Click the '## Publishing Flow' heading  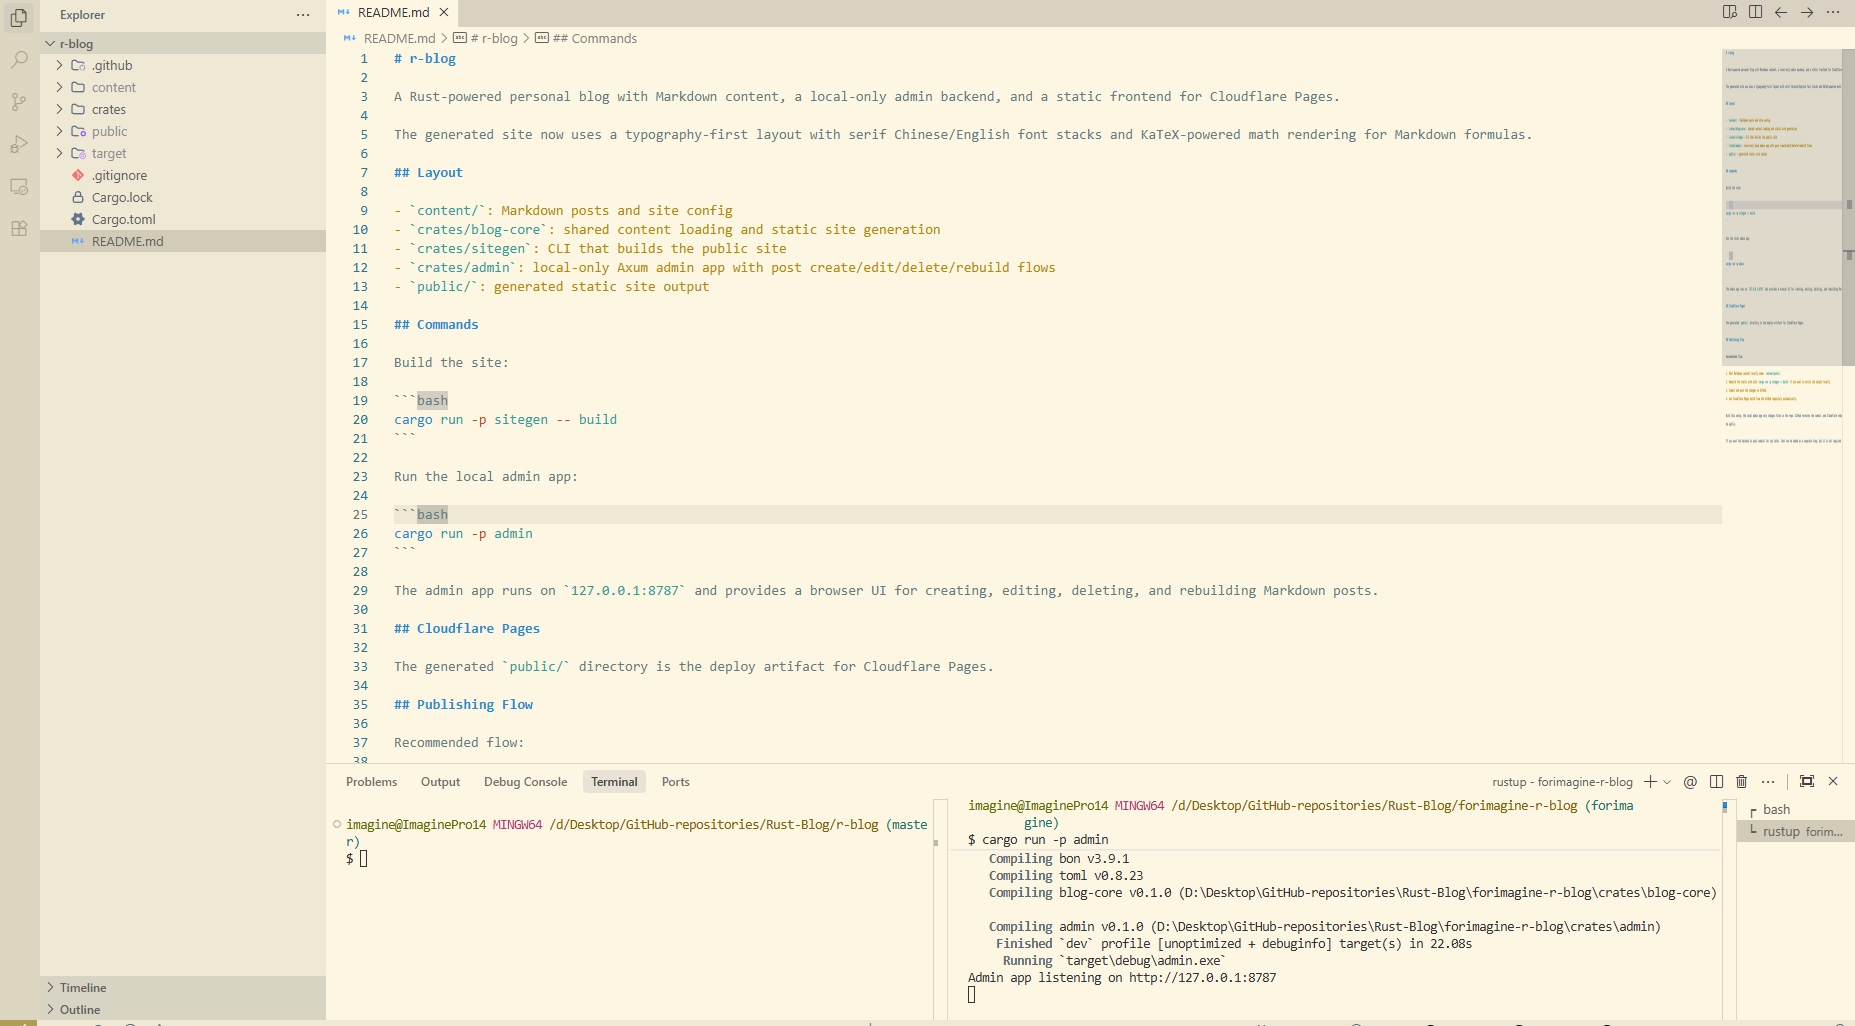point(463,705)
